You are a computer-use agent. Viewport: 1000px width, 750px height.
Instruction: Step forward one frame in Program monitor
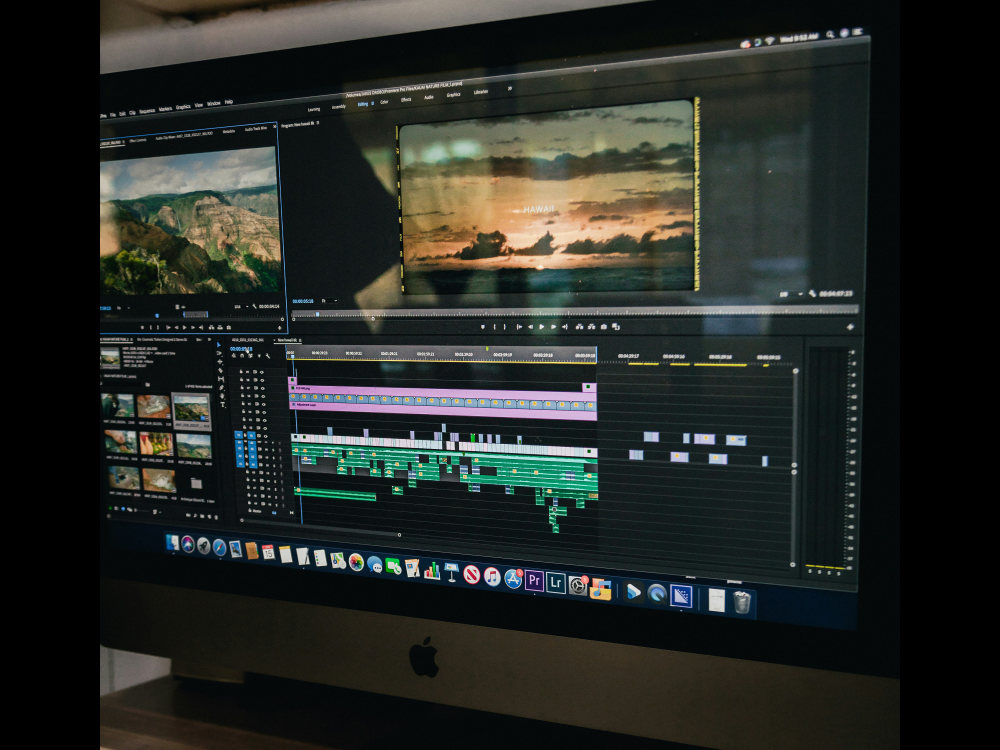554,327
